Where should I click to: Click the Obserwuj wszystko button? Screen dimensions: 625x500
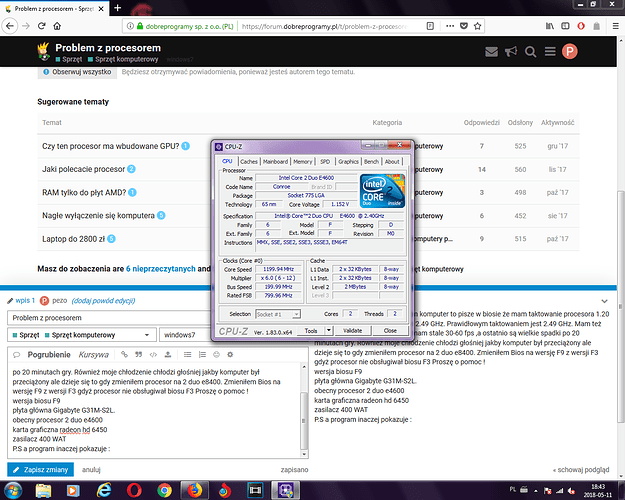[x=77, y=72]
